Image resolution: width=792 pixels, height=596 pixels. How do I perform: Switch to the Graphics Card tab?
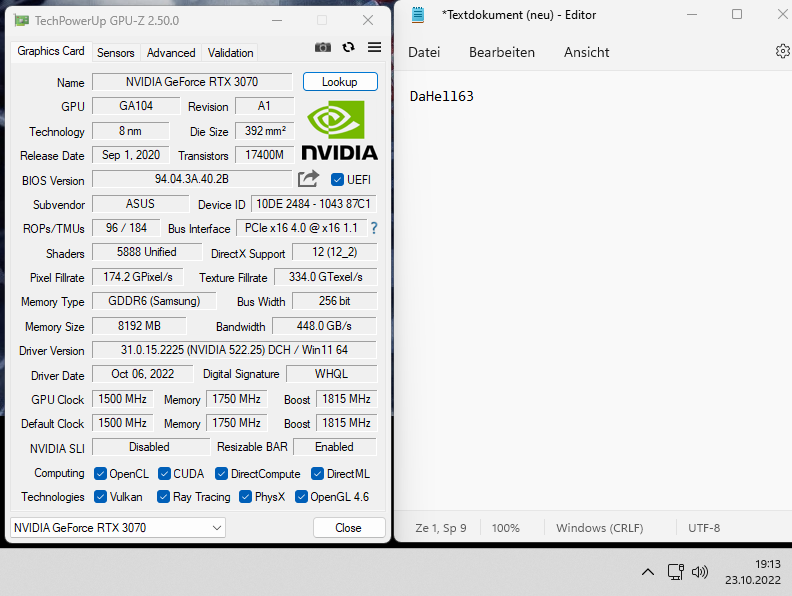[51, 52]
